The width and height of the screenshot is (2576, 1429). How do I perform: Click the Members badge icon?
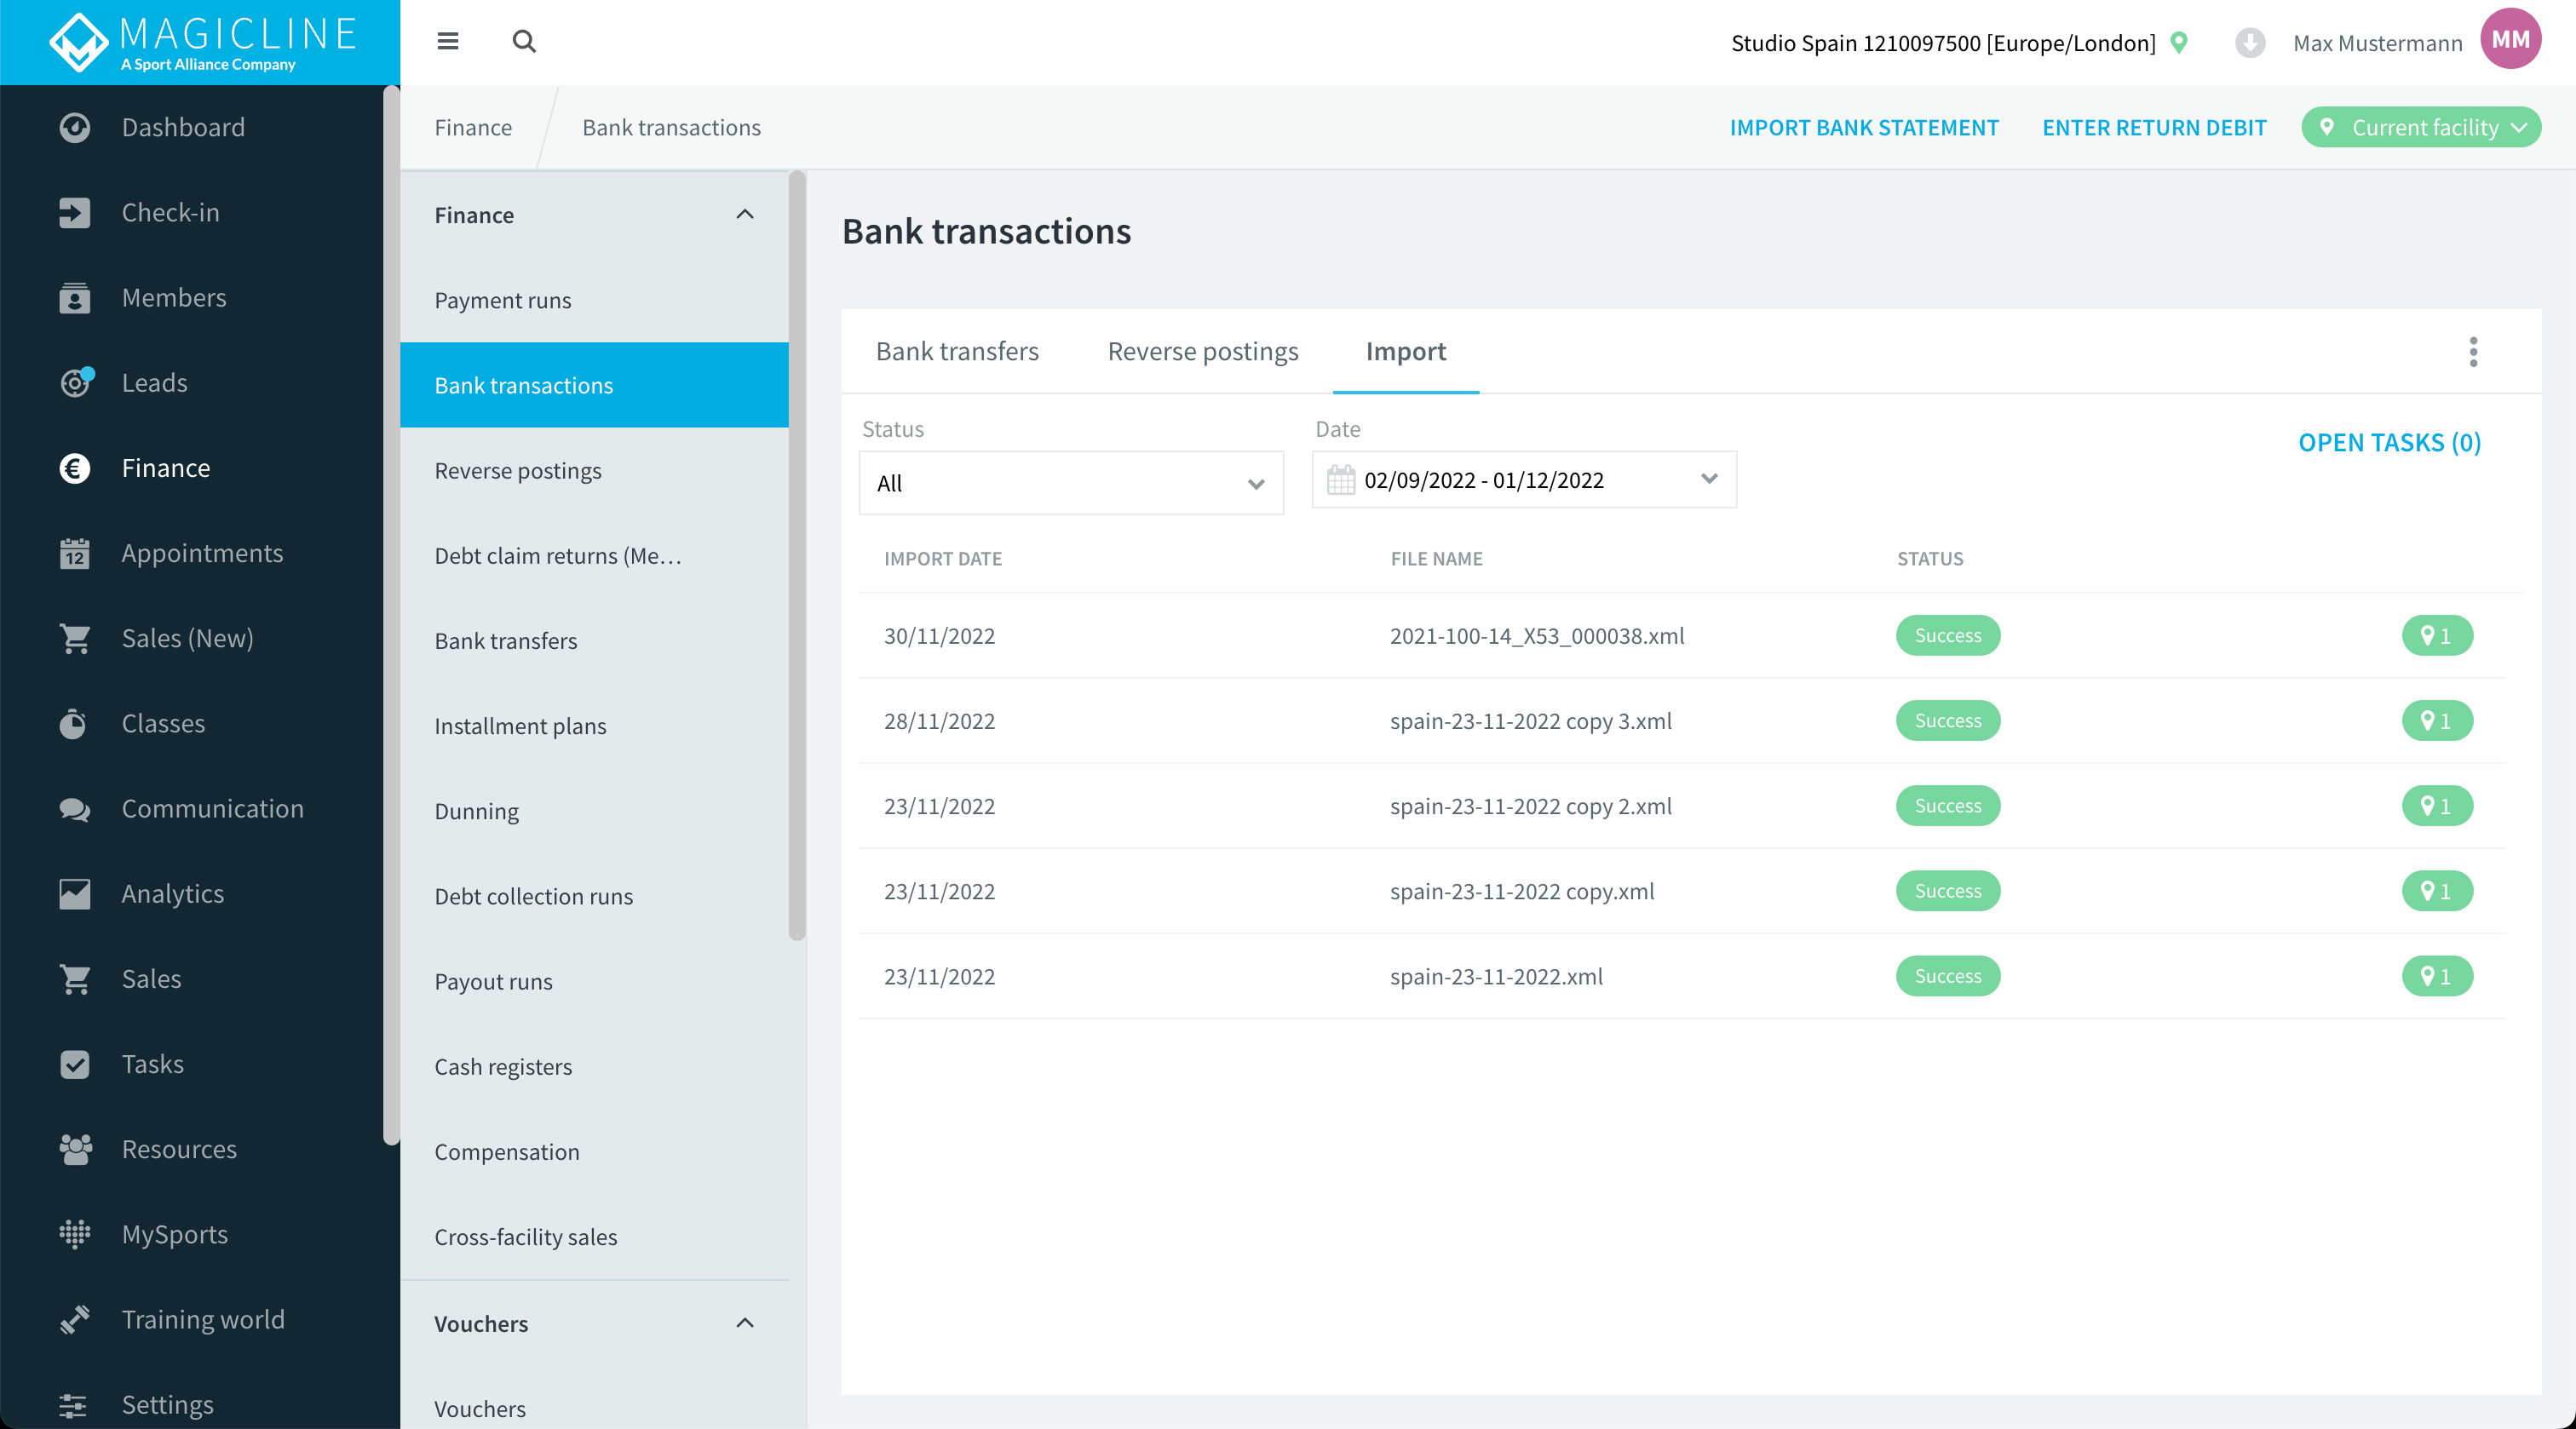(x=75, y=298)
